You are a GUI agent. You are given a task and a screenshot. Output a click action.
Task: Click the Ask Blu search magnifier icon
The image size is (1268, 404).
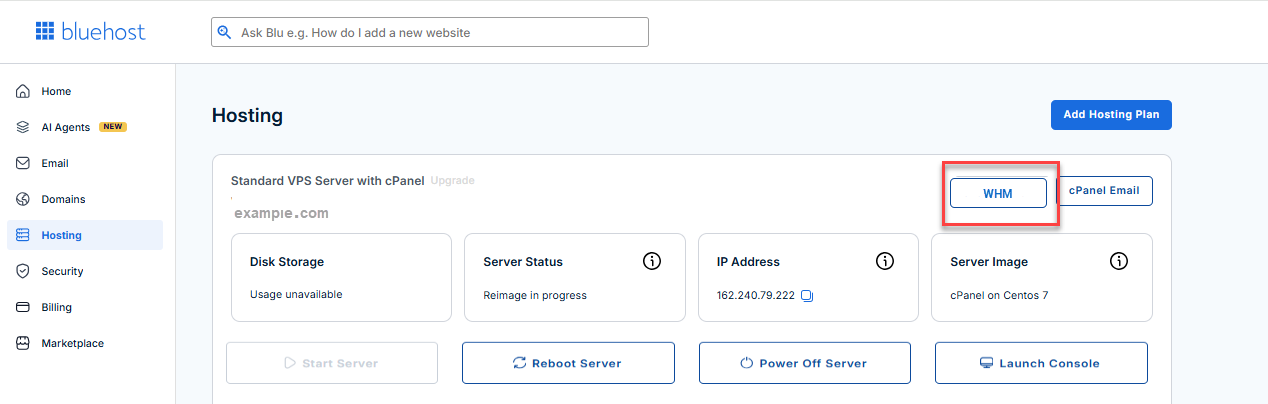pos(225,32)
